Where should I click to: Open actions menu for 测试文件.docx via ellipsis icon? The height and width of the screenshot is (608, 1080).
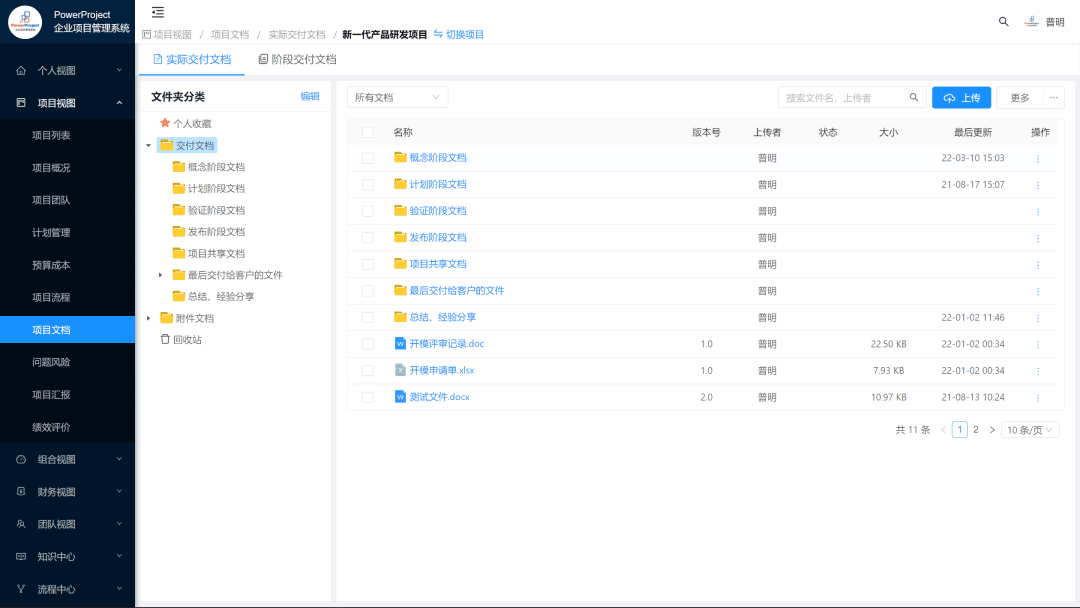click(x=1038, y=396)
